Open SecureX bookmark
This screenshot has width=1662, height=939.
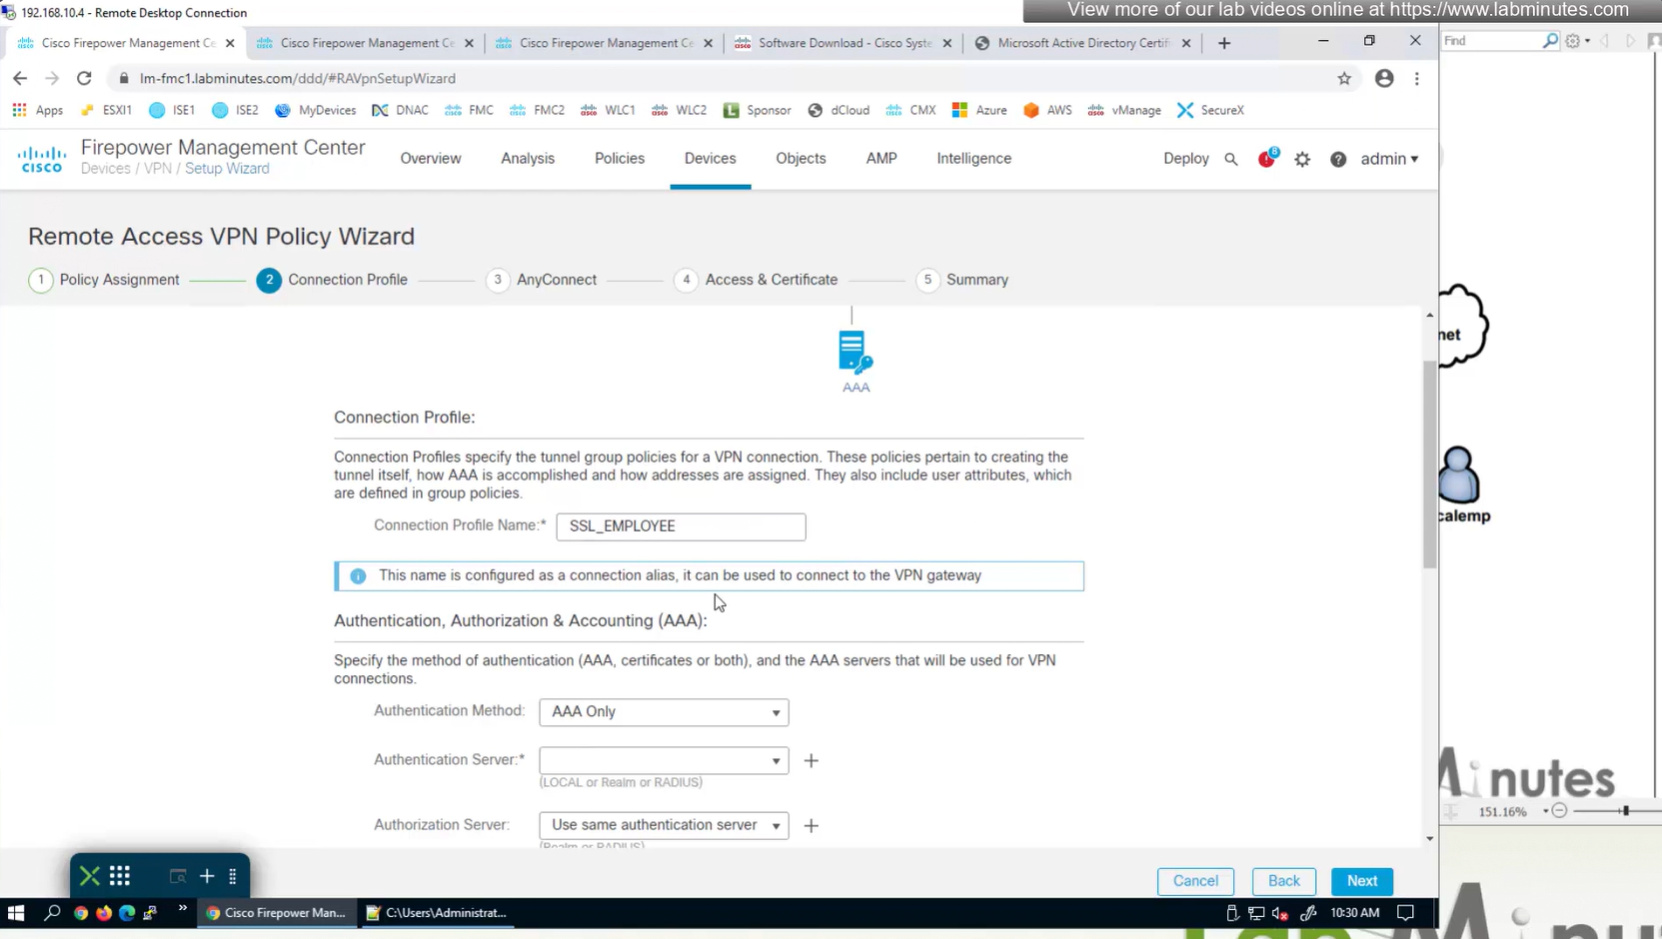click(1211, 110)
